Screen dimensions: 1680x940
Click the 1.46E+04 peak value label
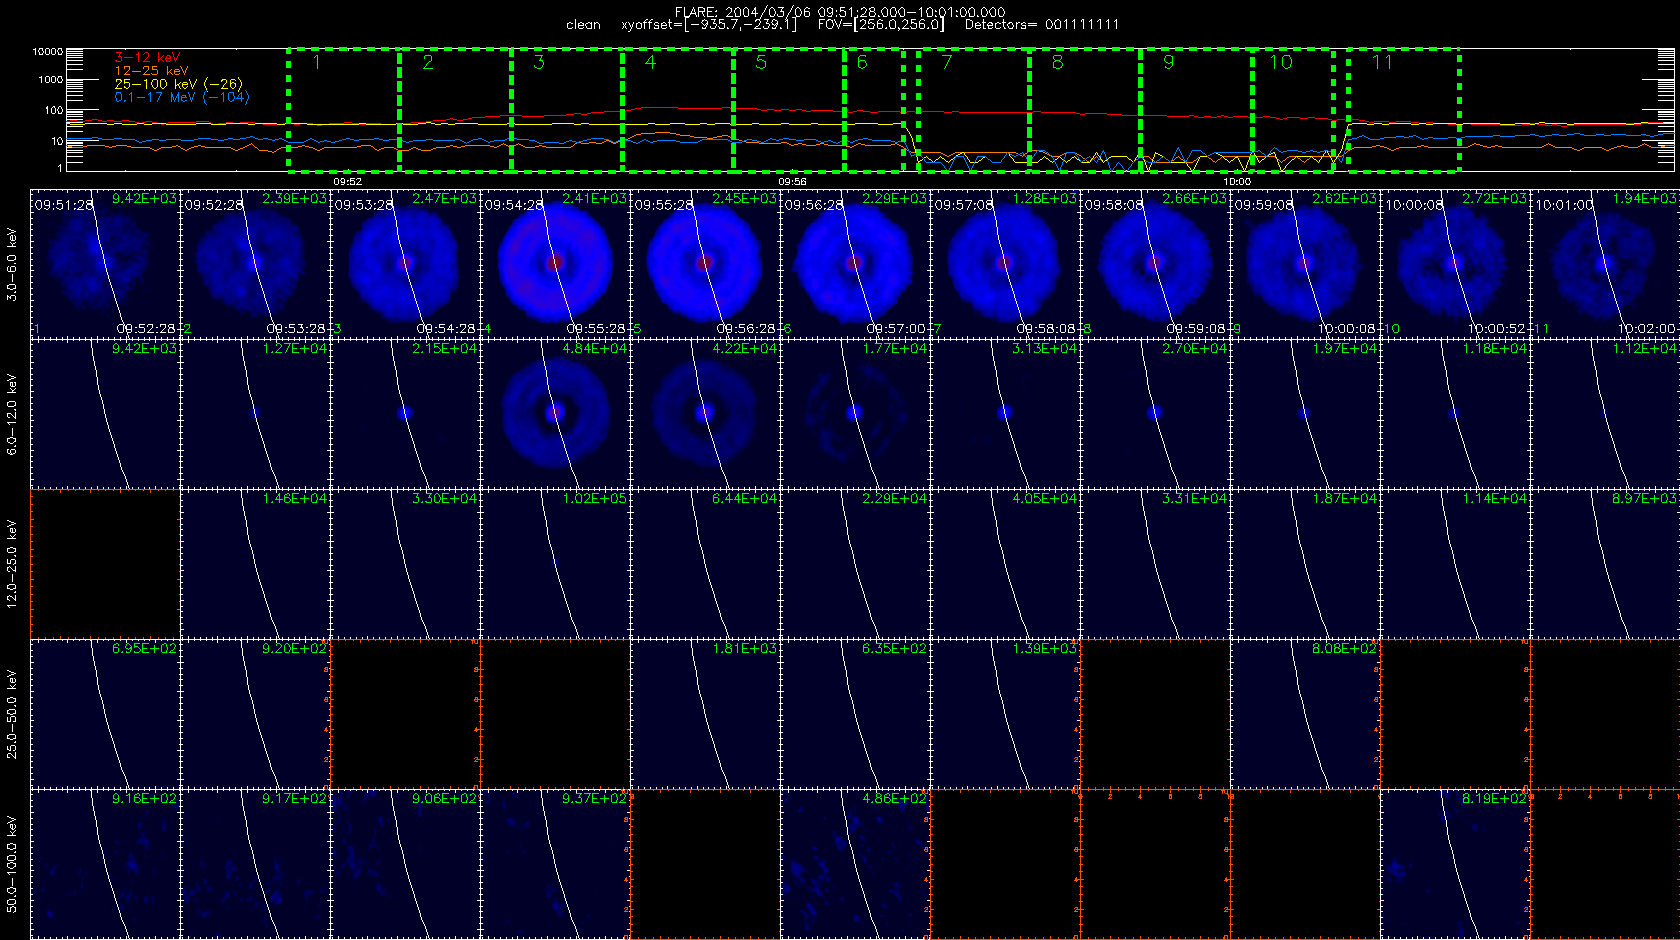[294, 498]
